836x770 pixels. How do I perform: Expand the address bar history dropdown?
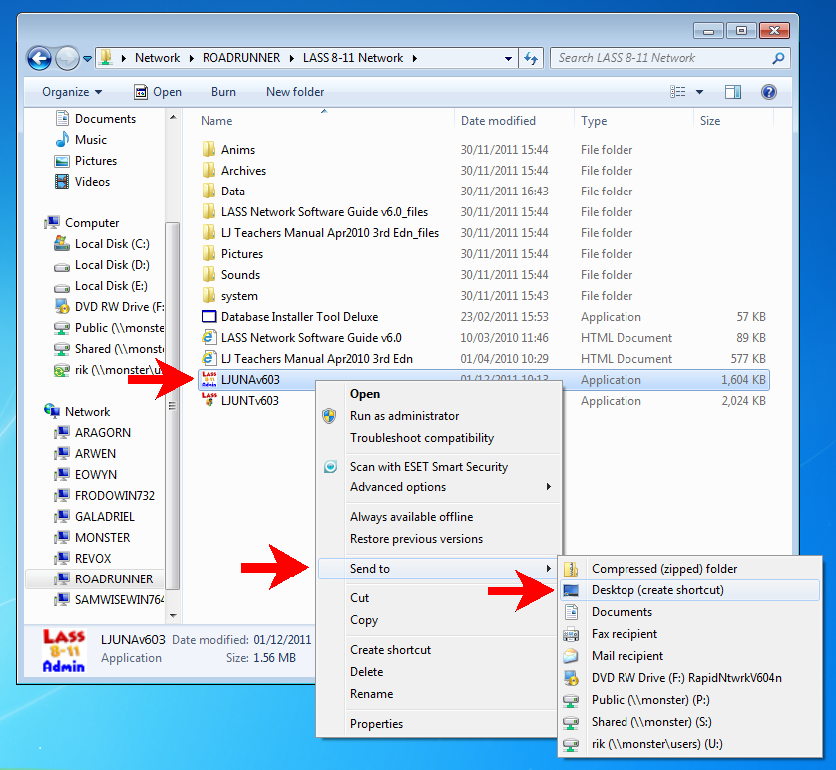click(508, 59)
